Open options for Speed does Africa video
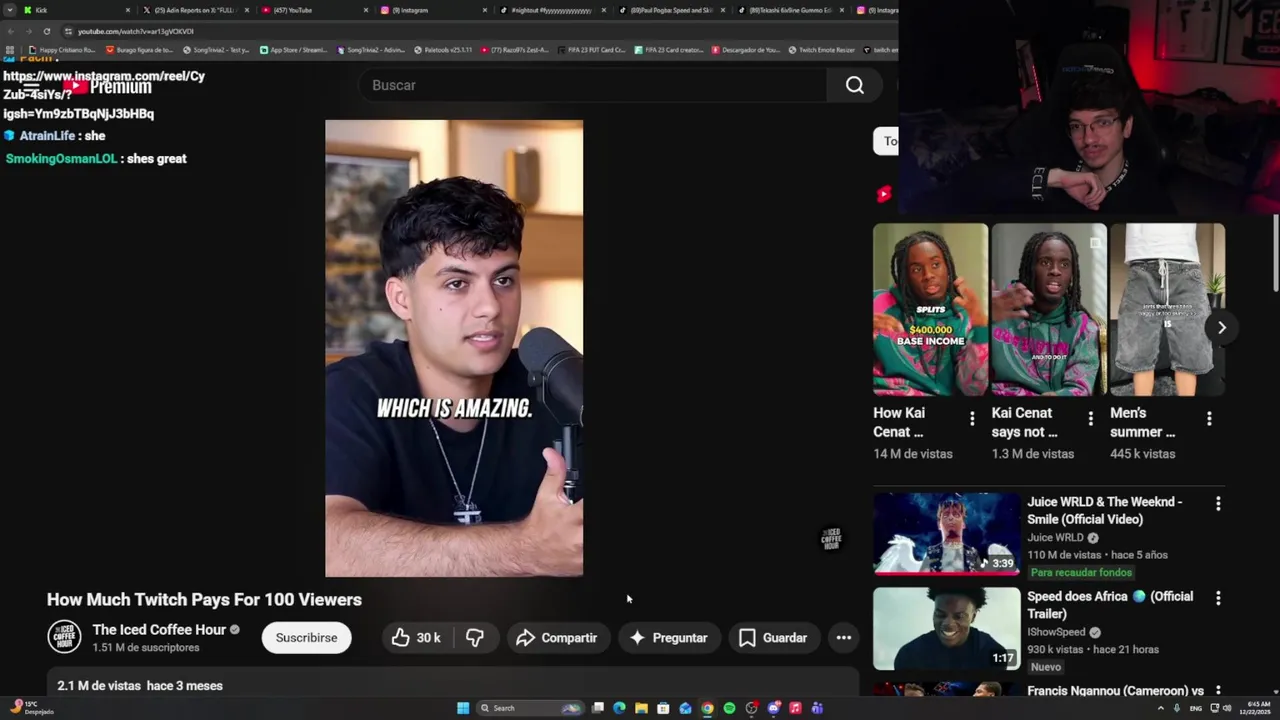This screenshot has width=1280, height=720. 1218,598
